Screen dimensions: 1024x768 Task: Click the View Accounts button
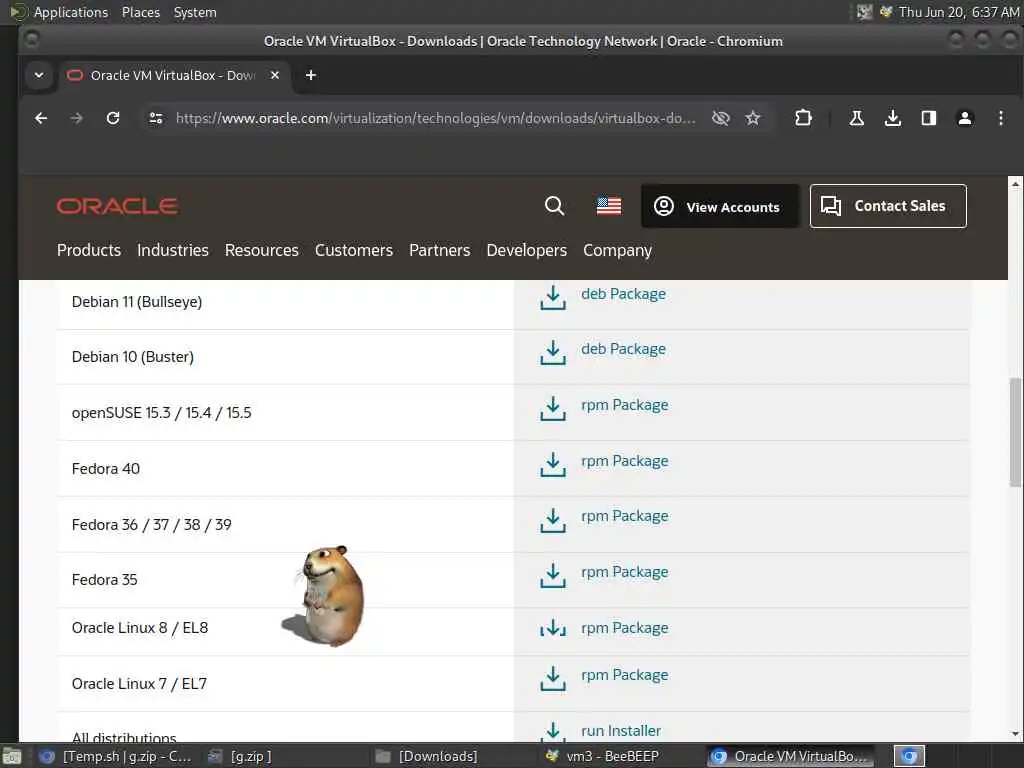pyautogui.click(x=720, y=206)
